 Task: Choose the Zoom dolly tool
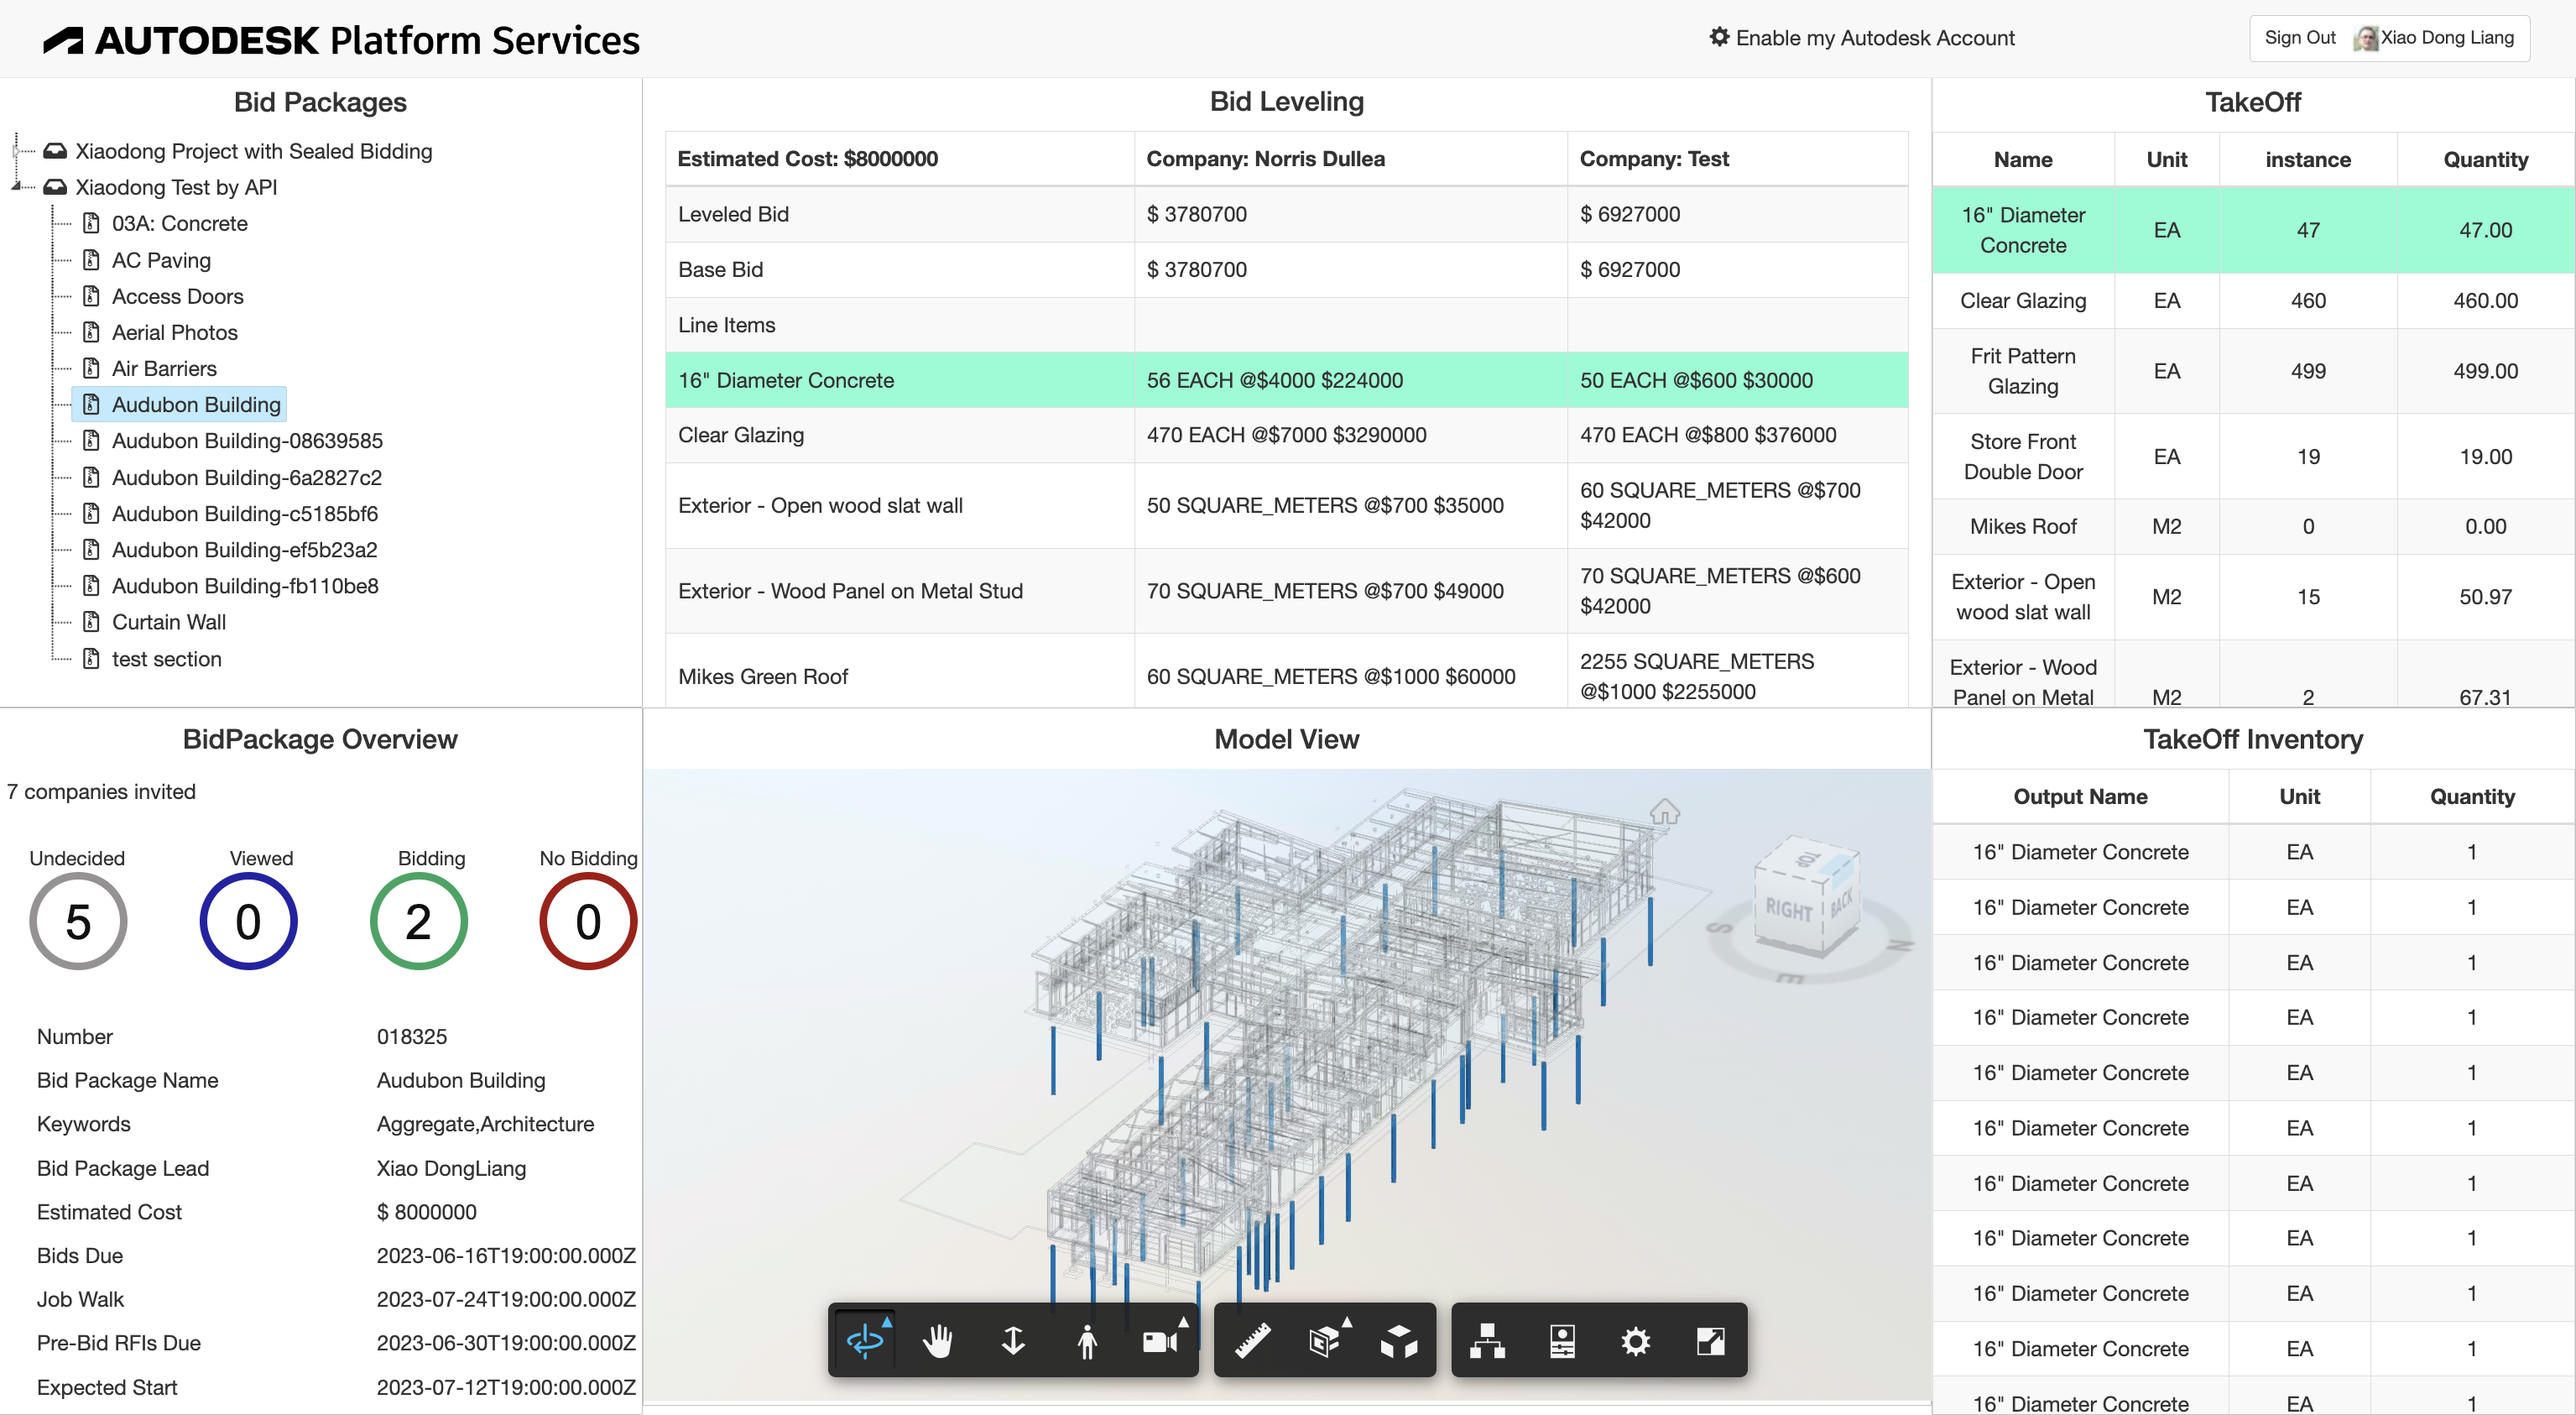coord(1013,1340)
